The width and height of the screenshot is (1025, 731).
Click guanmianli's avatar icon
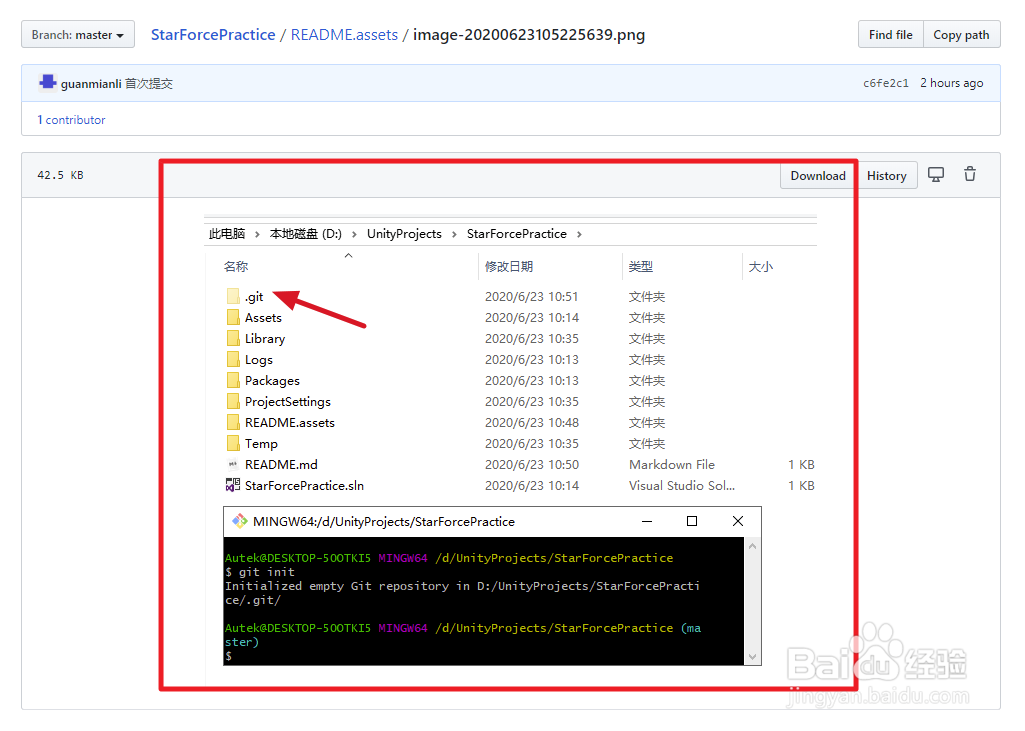click(46, 82)
